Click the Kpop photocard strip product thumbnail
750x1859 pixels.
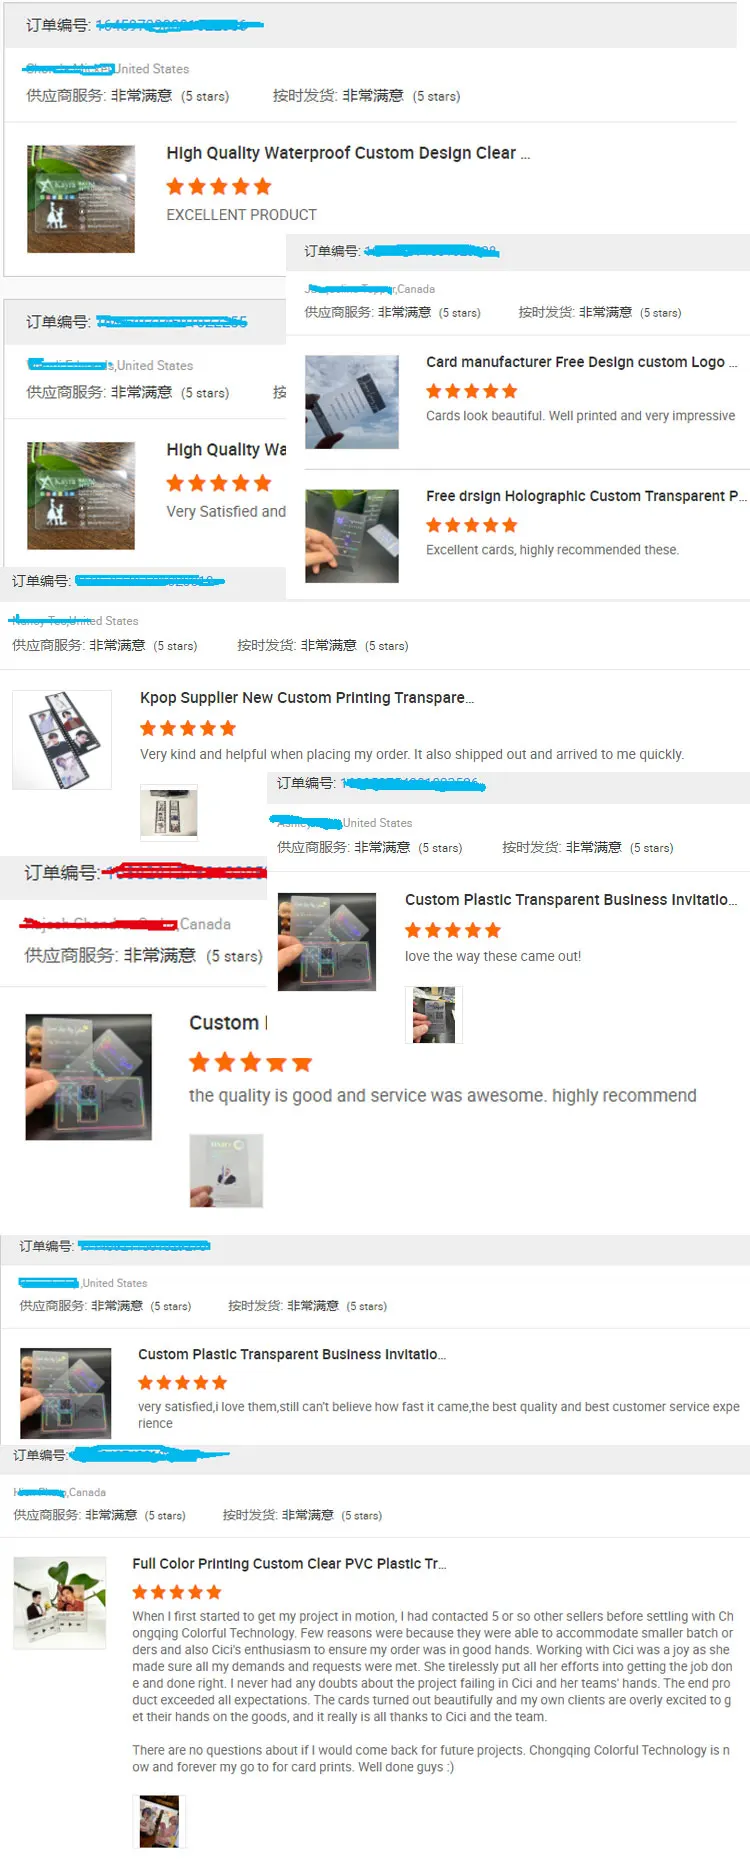click(x=62, y=740)
